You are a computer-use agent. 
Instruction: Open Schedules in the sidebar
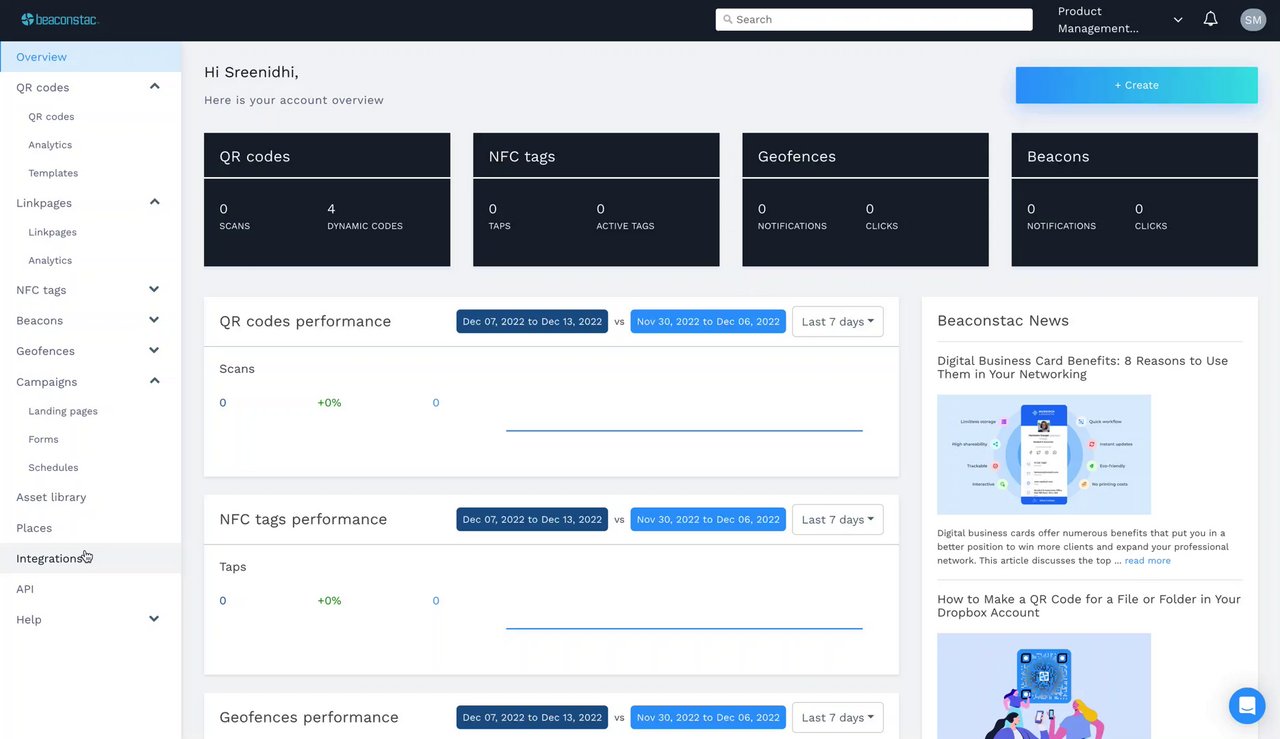(53, 467)
